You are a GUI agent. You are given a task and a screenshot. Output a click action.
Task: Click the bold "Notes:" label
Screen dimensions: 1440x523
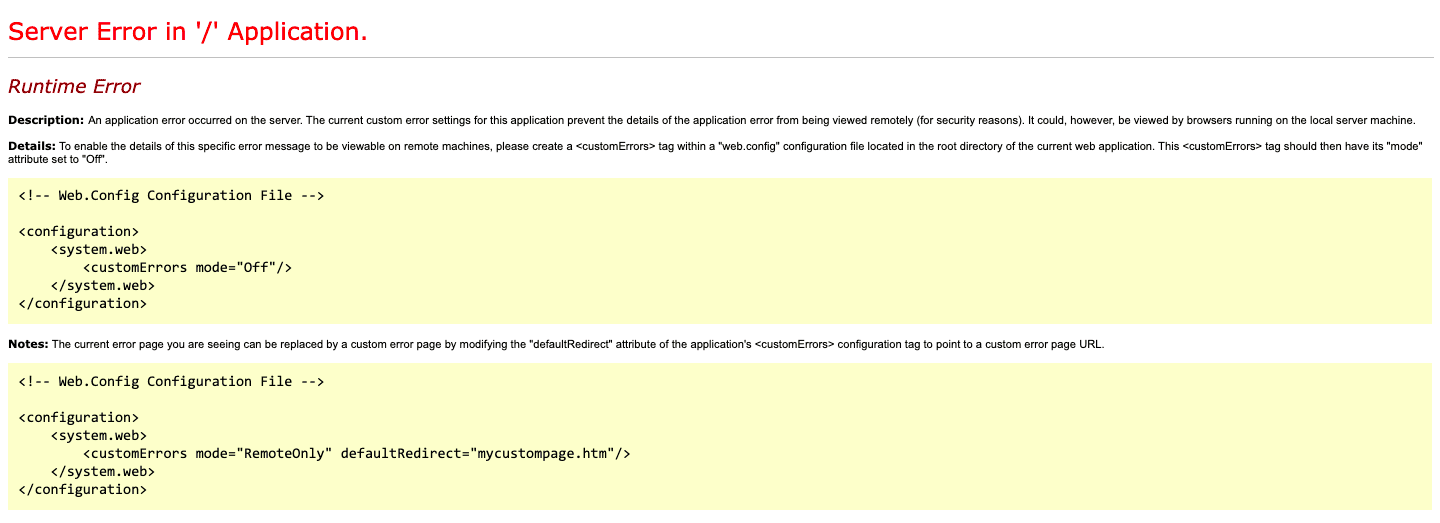click(x=28, y=344)
